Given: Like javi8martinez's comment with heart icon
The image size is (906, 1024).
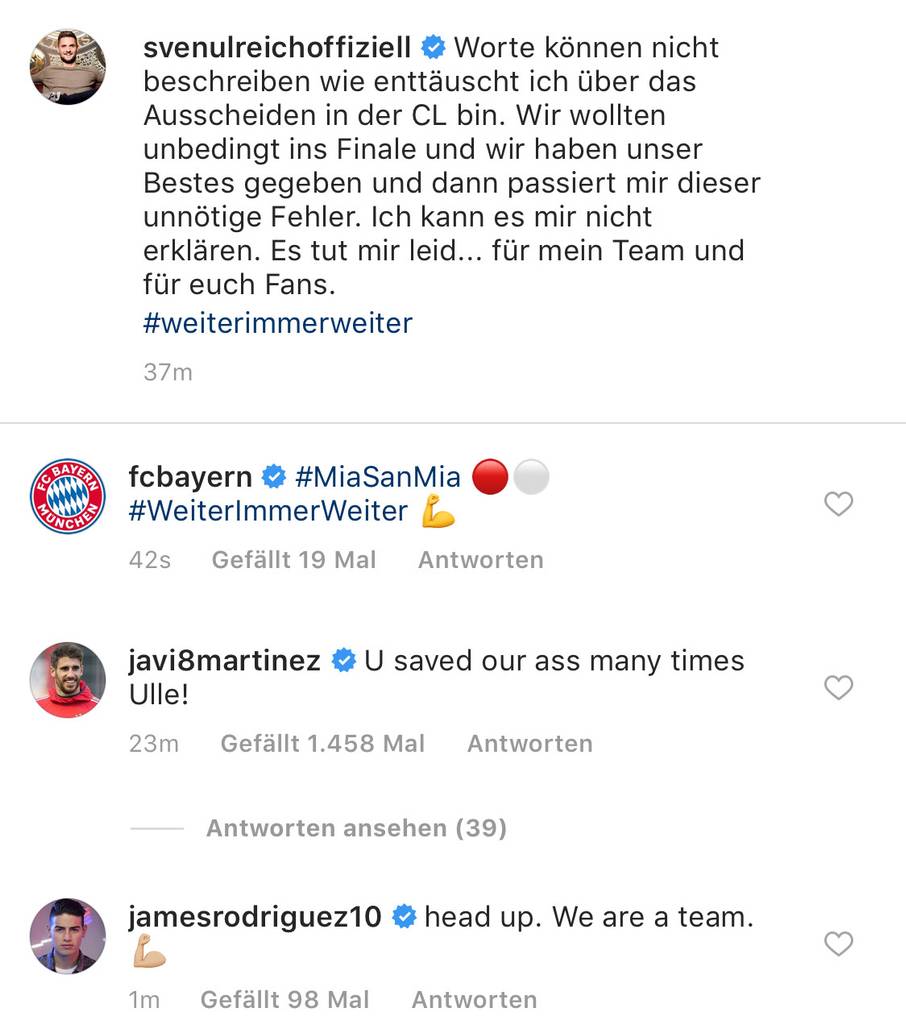Looking at the screenshot, I should pyautogui.click(x=838, y=687).
